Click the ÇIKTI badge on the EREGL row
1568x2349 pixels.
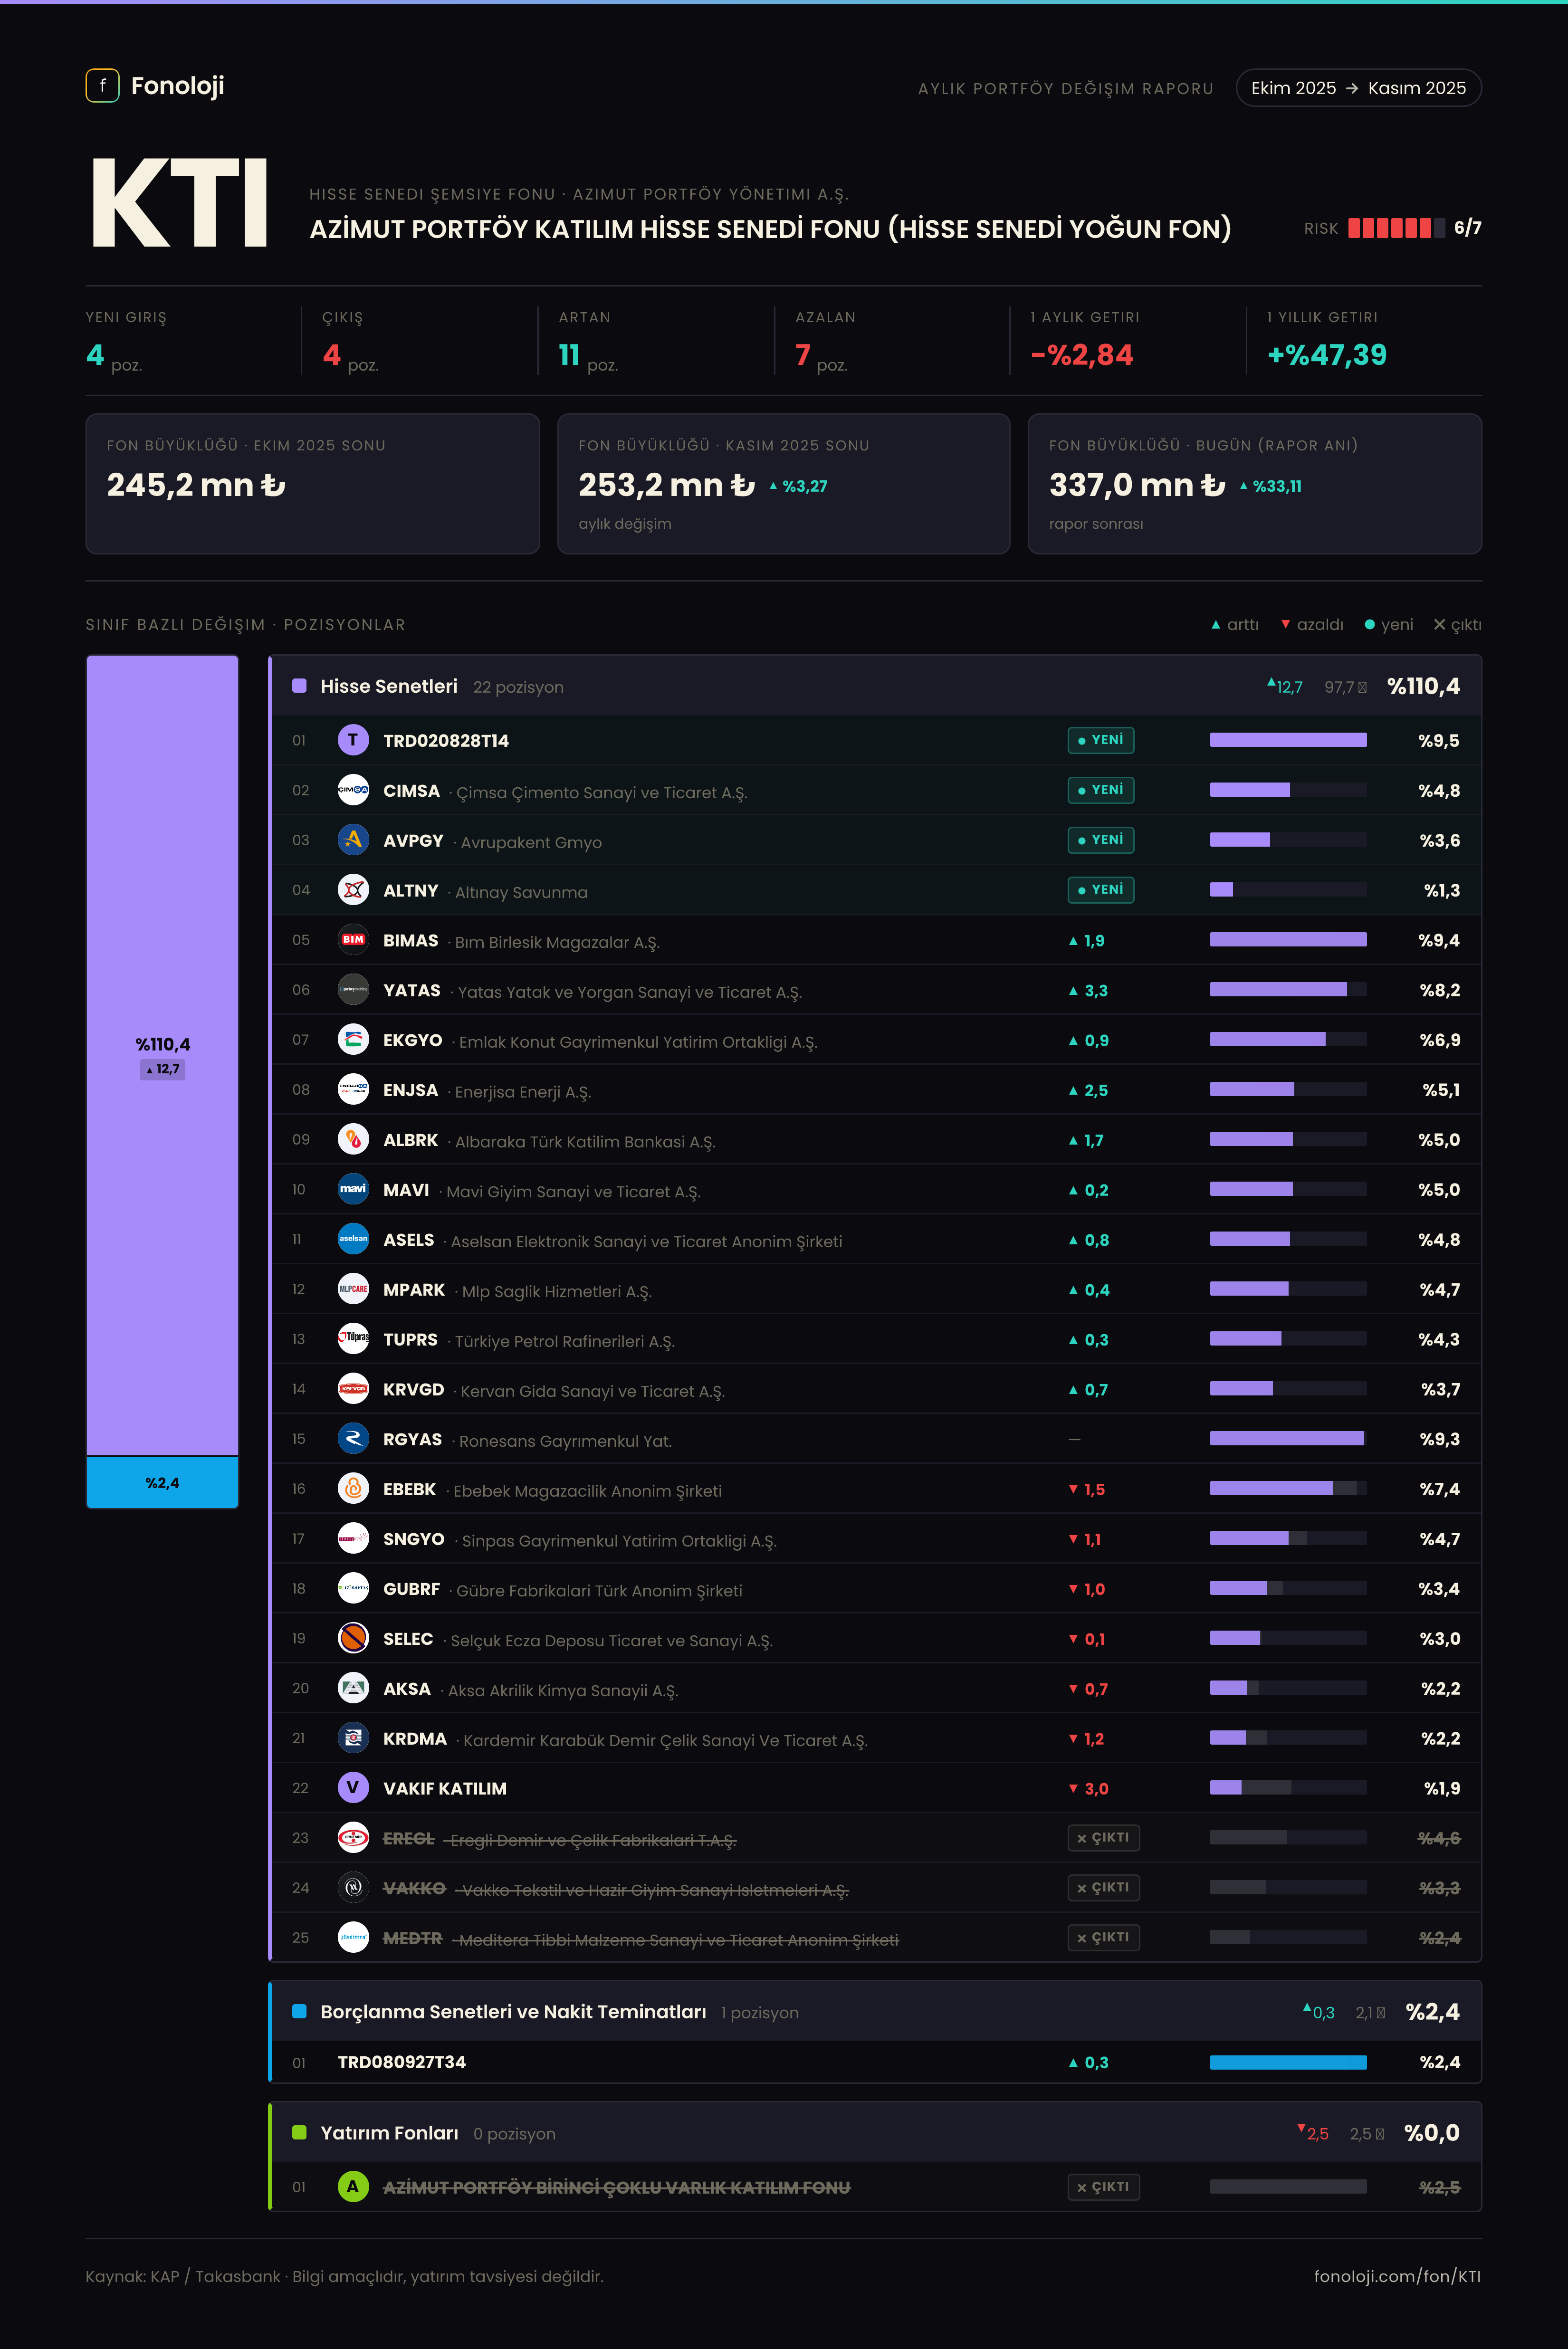coord(1103,1838)
